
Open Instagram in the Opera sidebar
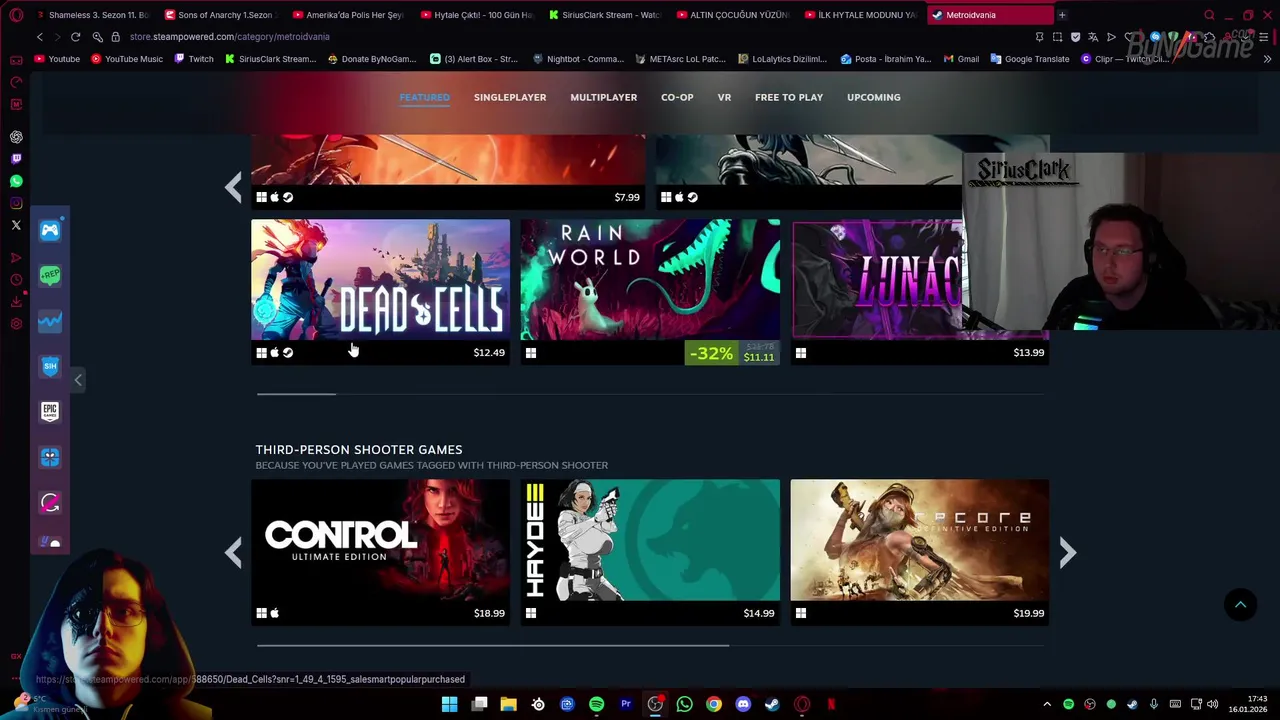coord(16,203)
